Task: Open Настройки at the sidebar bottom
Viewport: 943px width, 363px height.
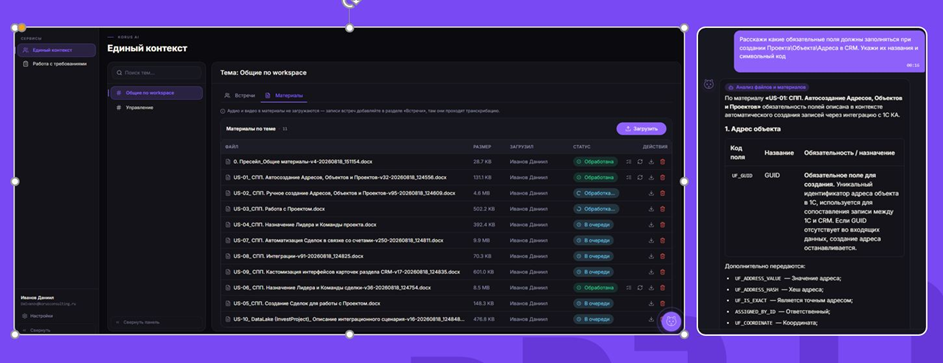Action: (37, 316)
